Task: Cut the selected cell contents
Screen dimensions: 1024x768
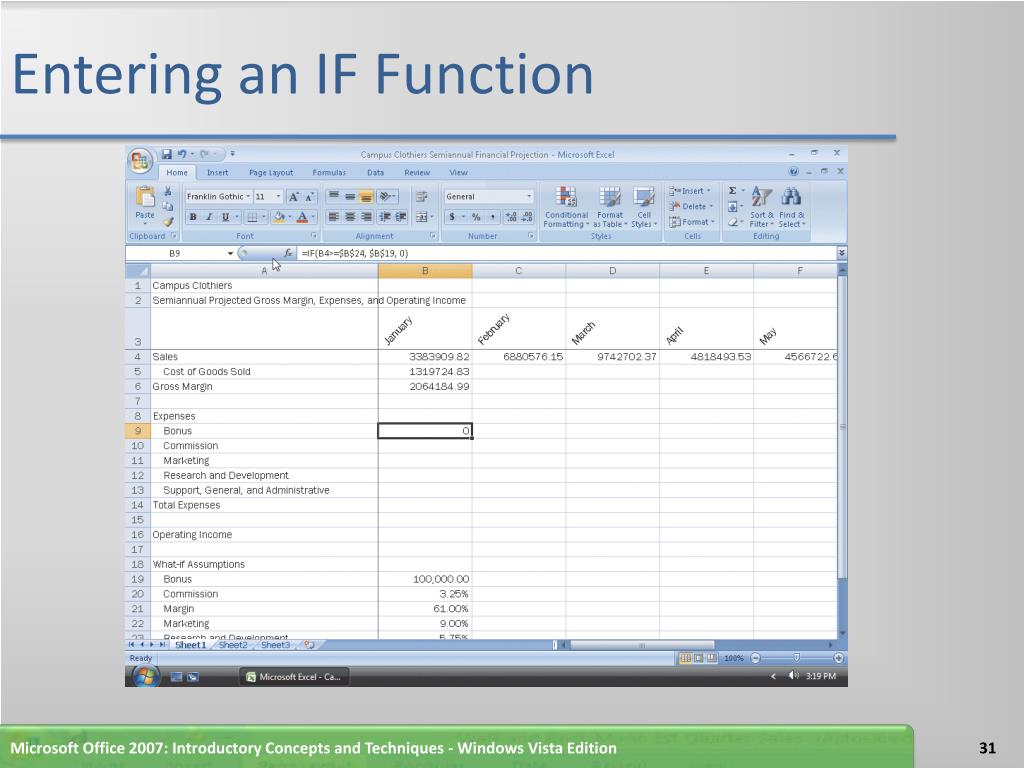Action: [x=168, y=191]
